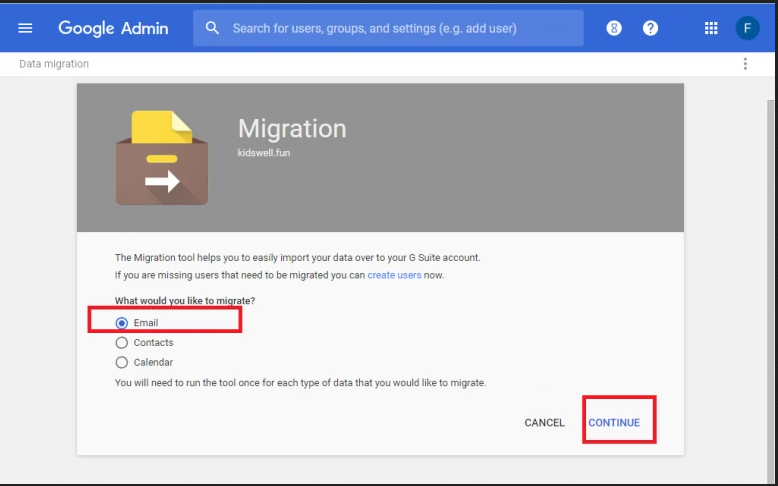
Task: Select the Email radio button
Action: (122, 323)
